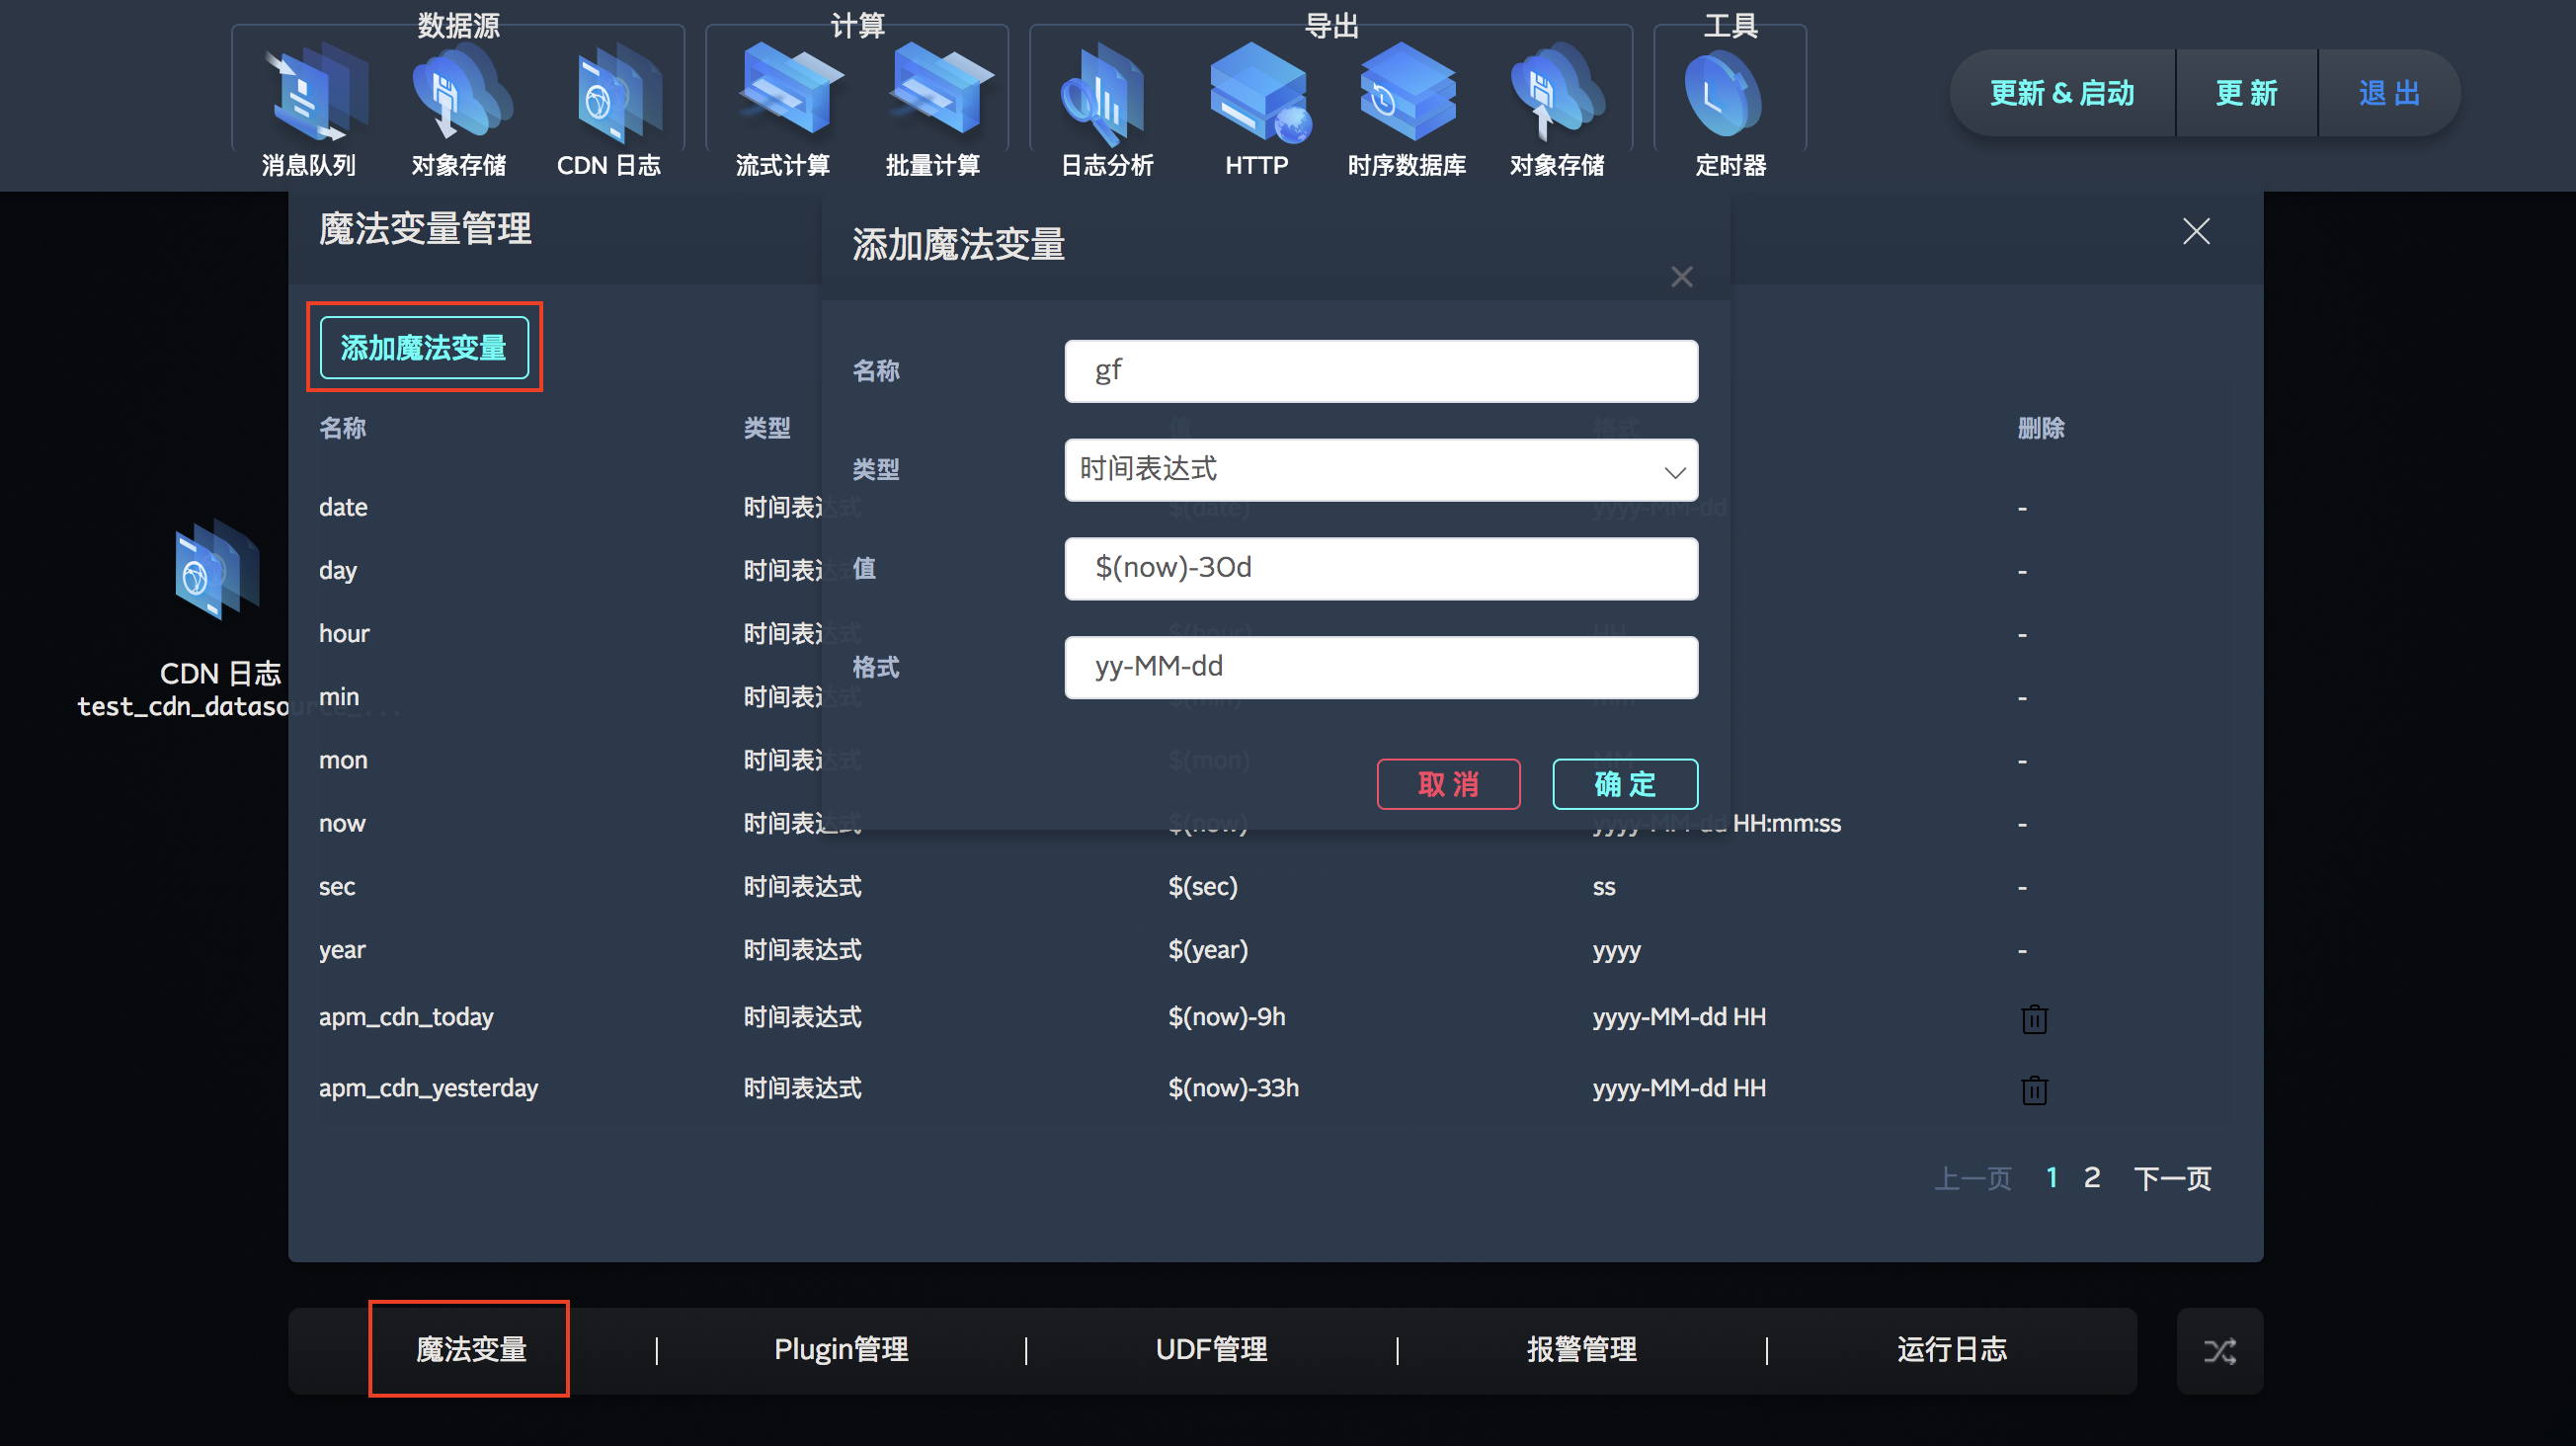
Task: Close the 魔法变量管理 panel
Action: pyautogui.click(x=2196, y=231)
